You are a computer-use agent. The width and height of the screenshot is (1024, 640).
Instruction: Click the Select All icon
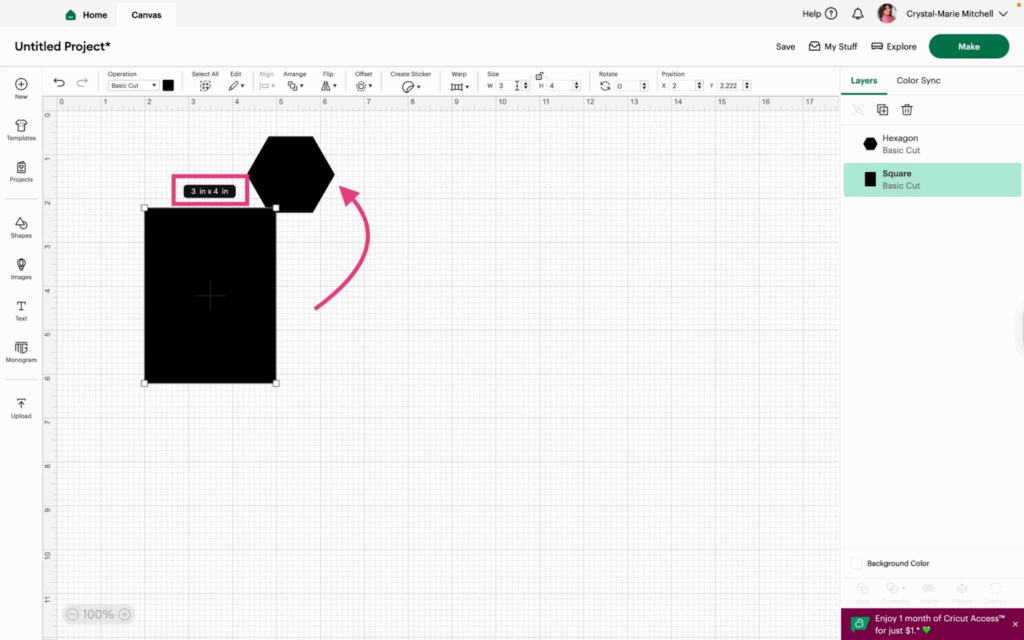click(205, 86)
